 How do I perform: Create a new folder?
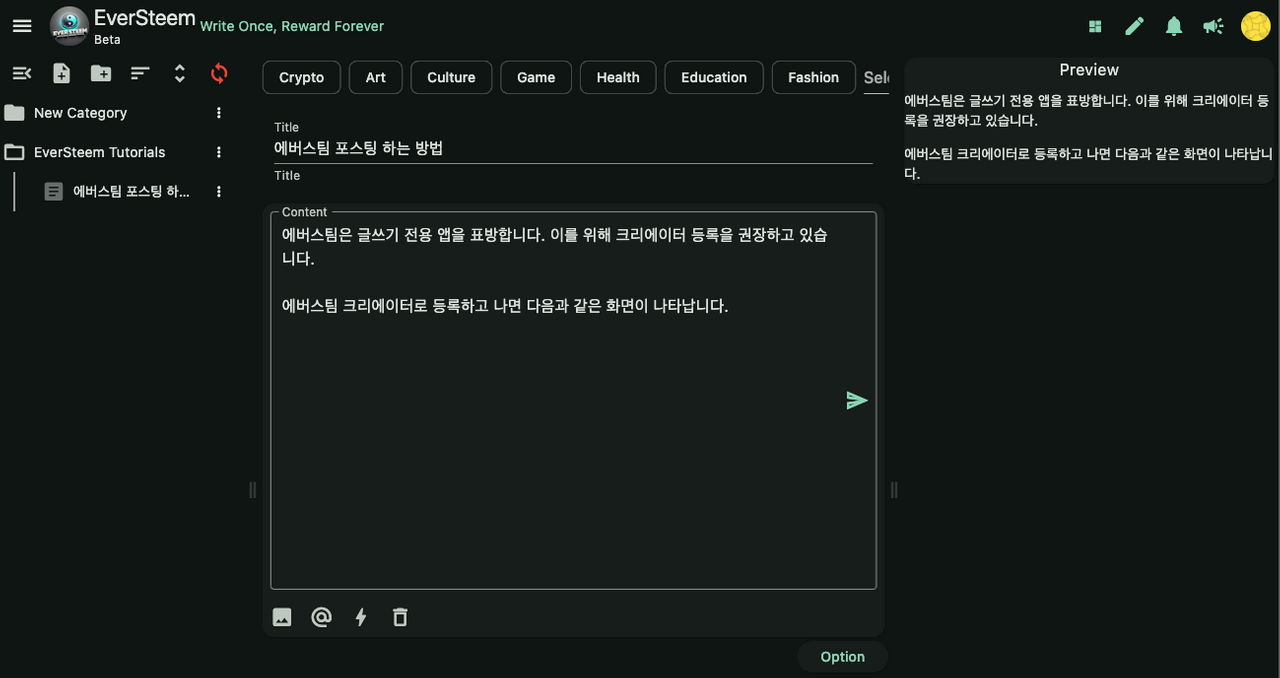pos(101,73)
